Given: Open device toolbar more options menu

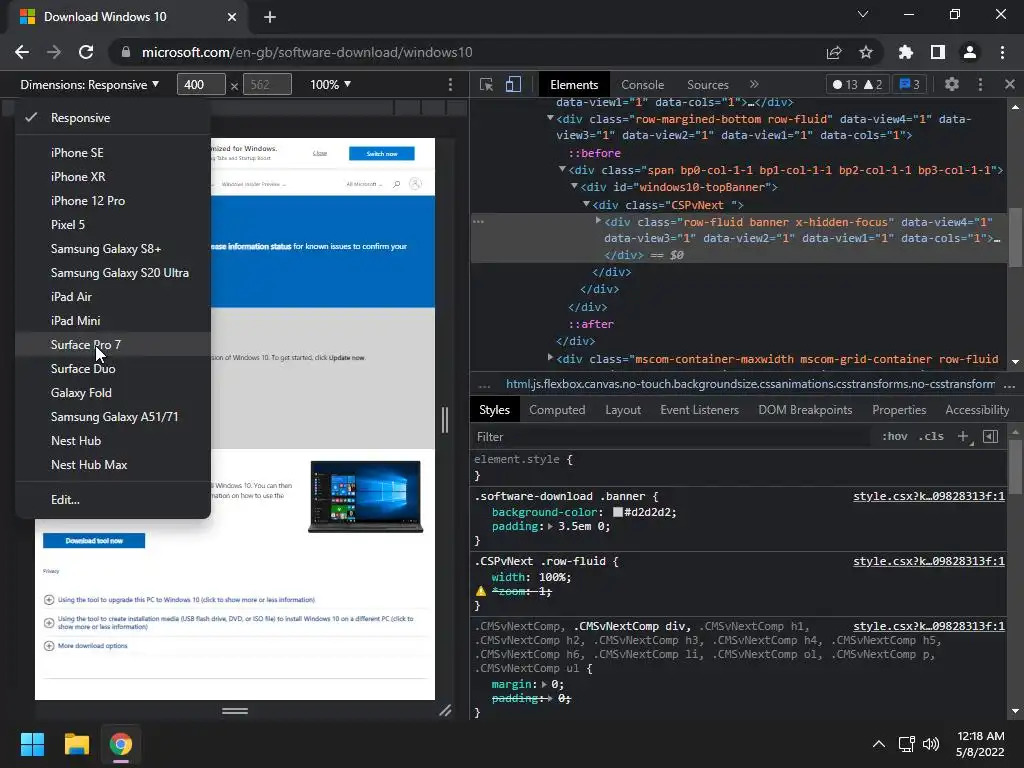Looking at the screenshot, I should 450,84.
